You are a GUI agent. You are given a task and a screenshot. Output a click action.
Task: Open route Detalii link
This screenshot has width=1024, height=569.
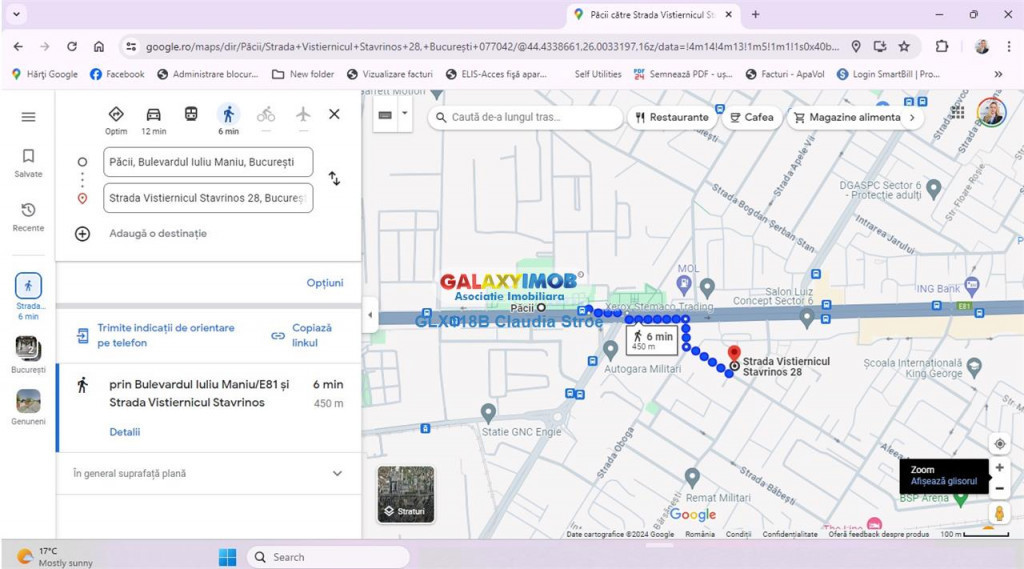tap(125, 432)
